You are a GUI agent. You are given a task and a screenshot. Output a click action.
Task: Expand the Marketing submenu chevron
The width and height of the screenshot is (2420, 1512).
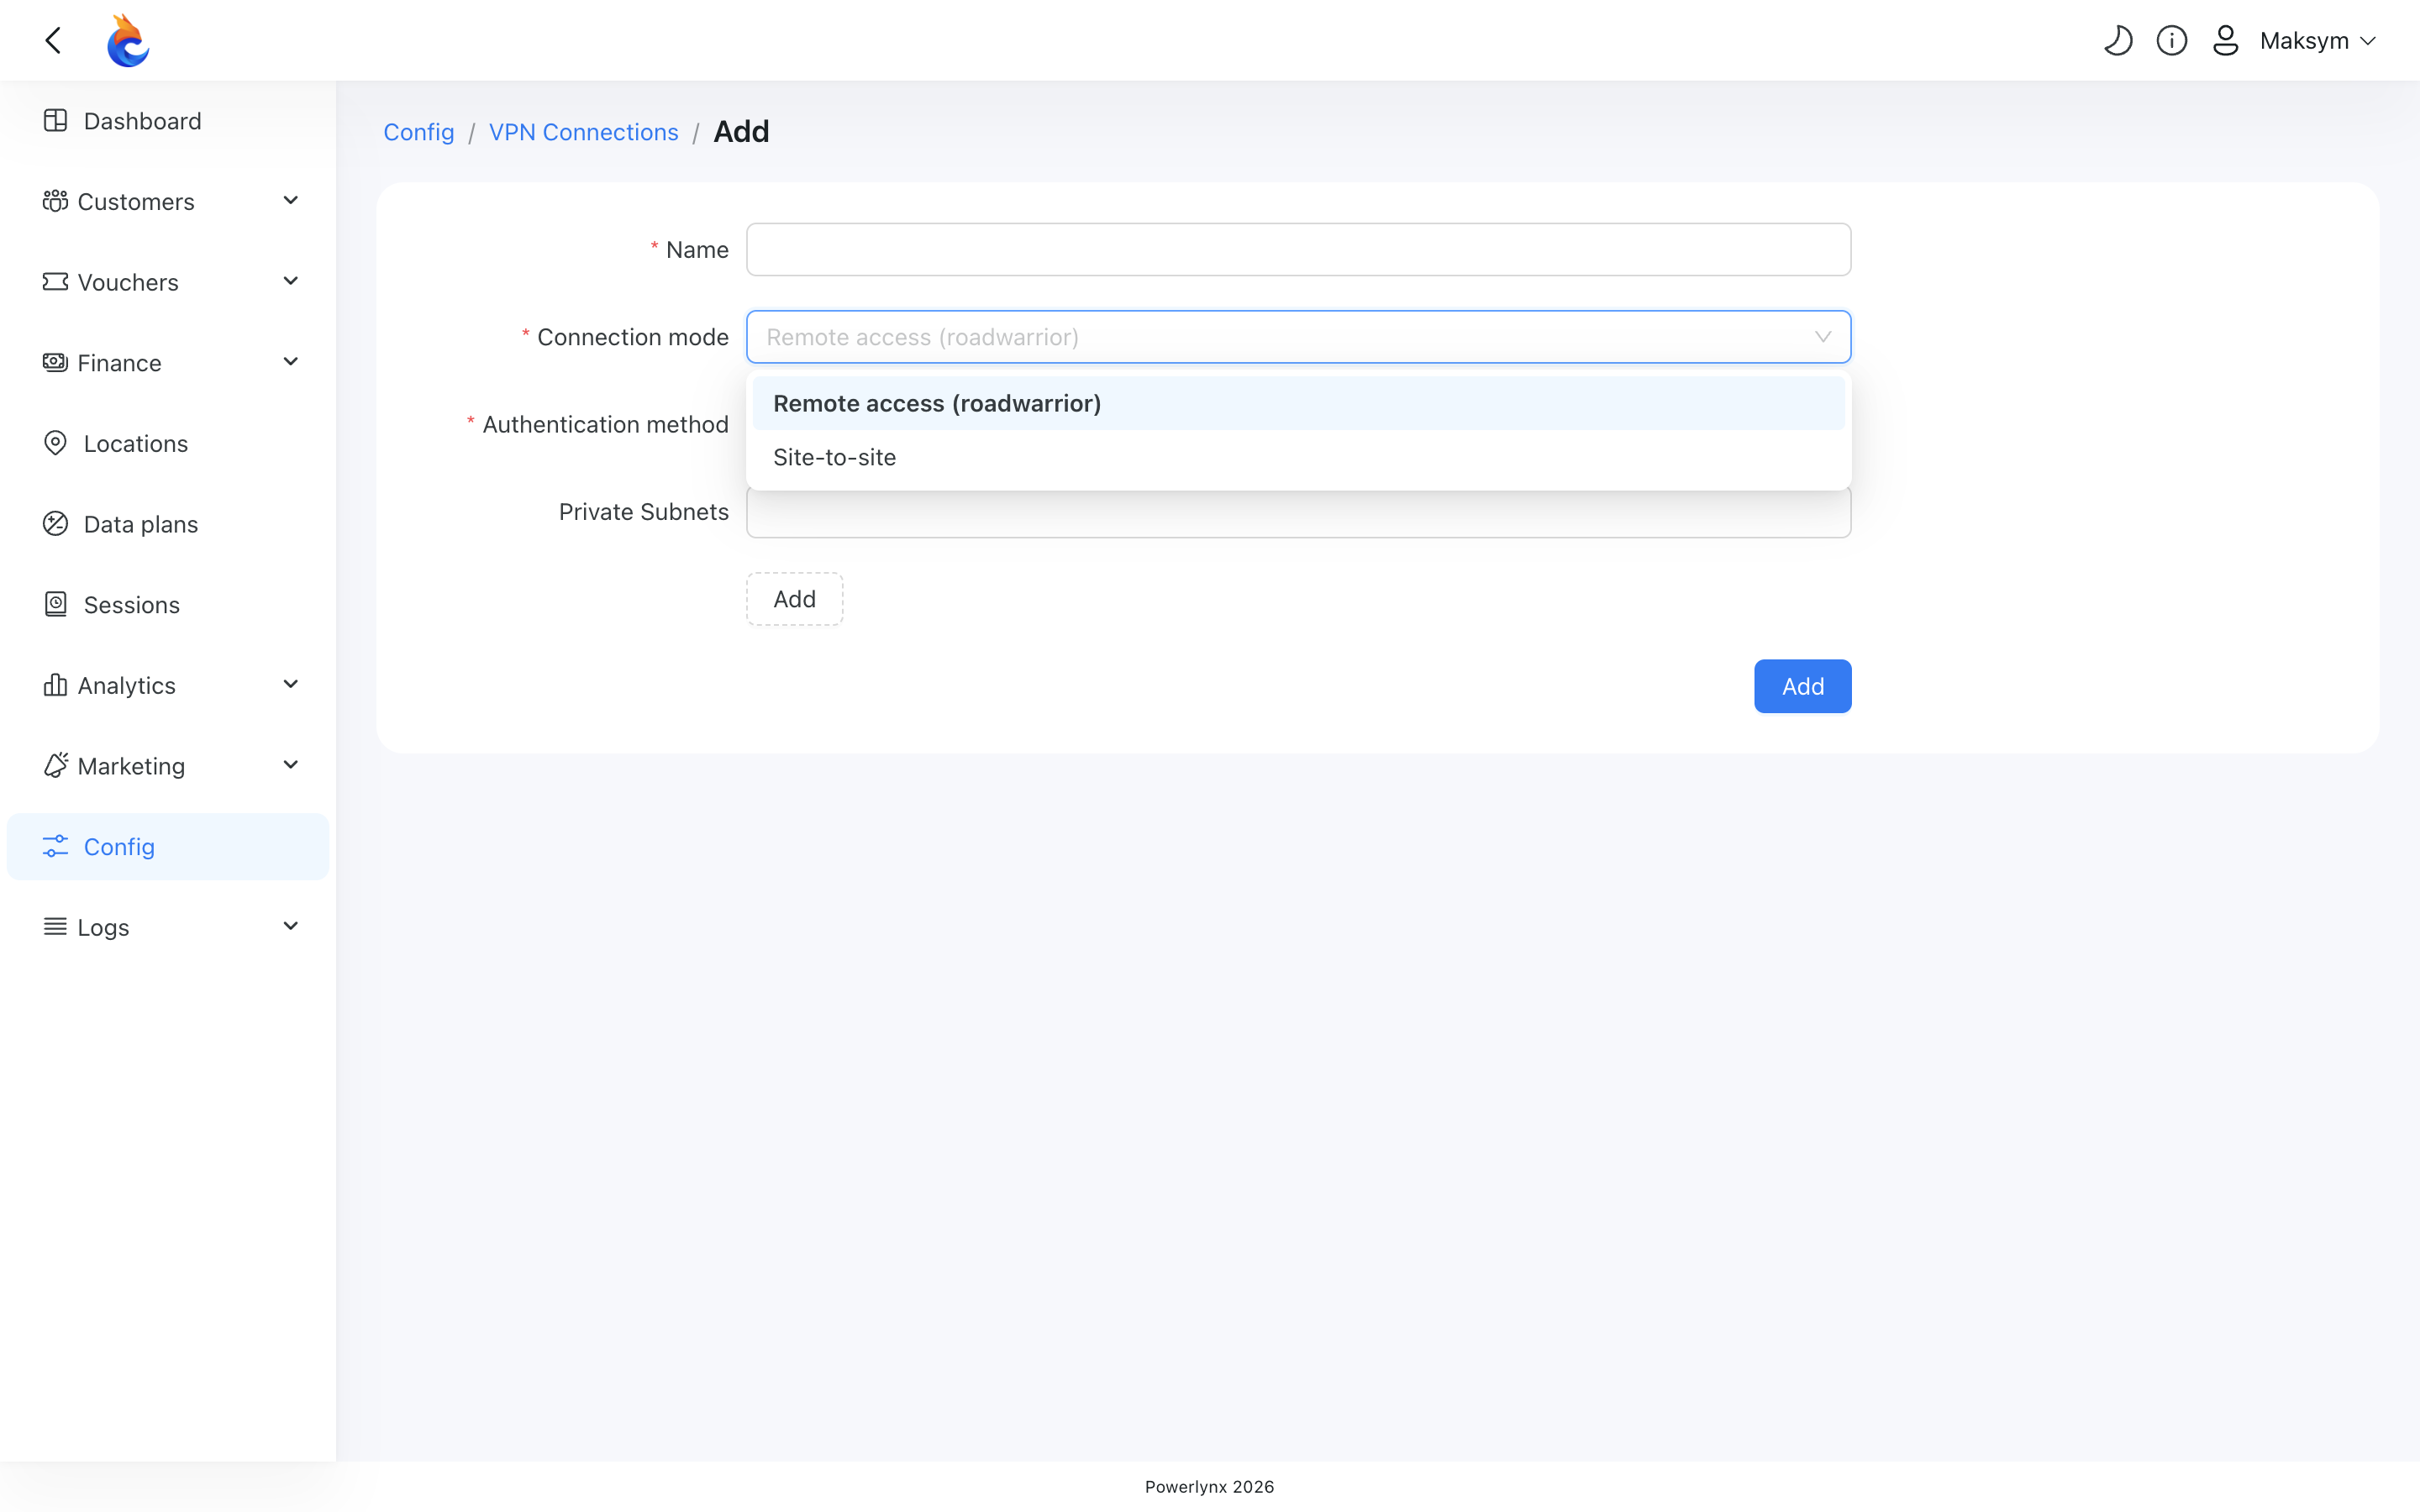(291, 765)
